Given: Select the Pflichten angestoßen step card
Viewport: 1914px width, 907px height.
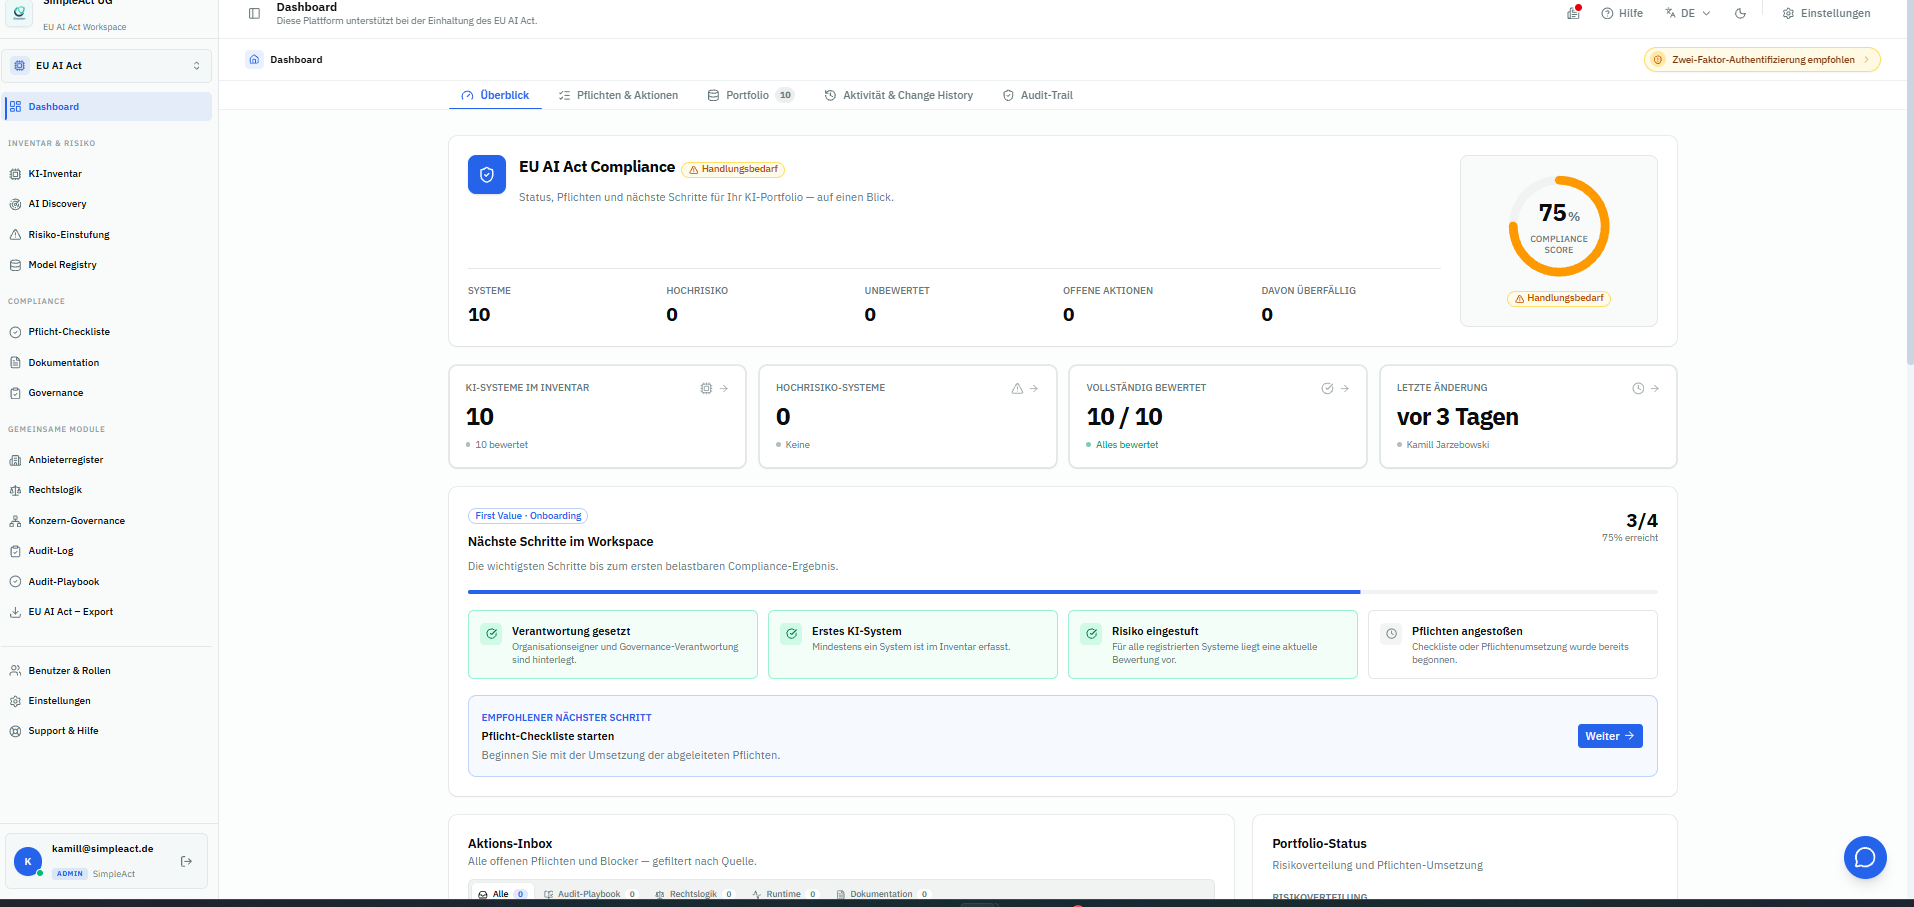Looking at the screenshot, I should point(1513,645).
